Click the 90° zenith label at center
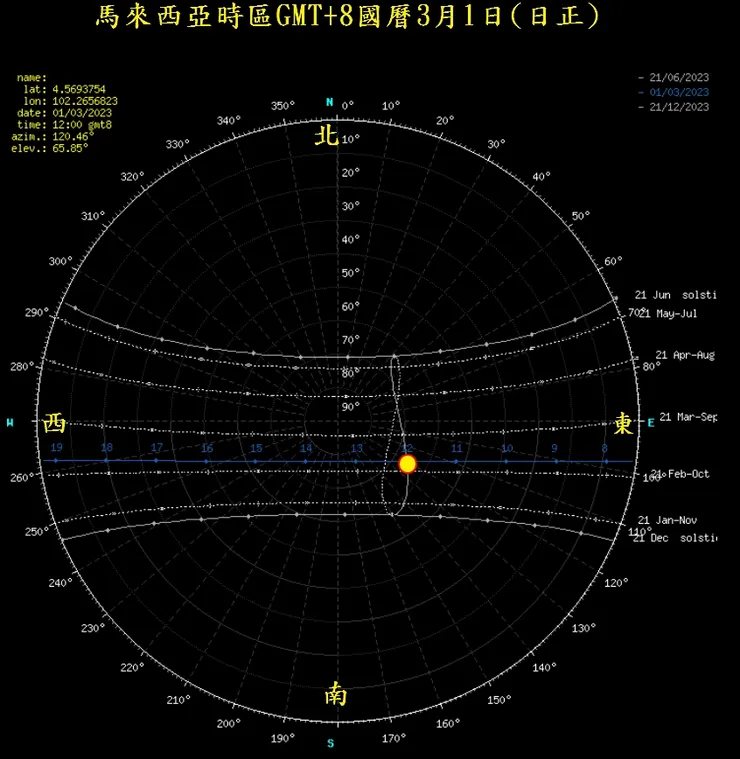 tap(350, 407)
